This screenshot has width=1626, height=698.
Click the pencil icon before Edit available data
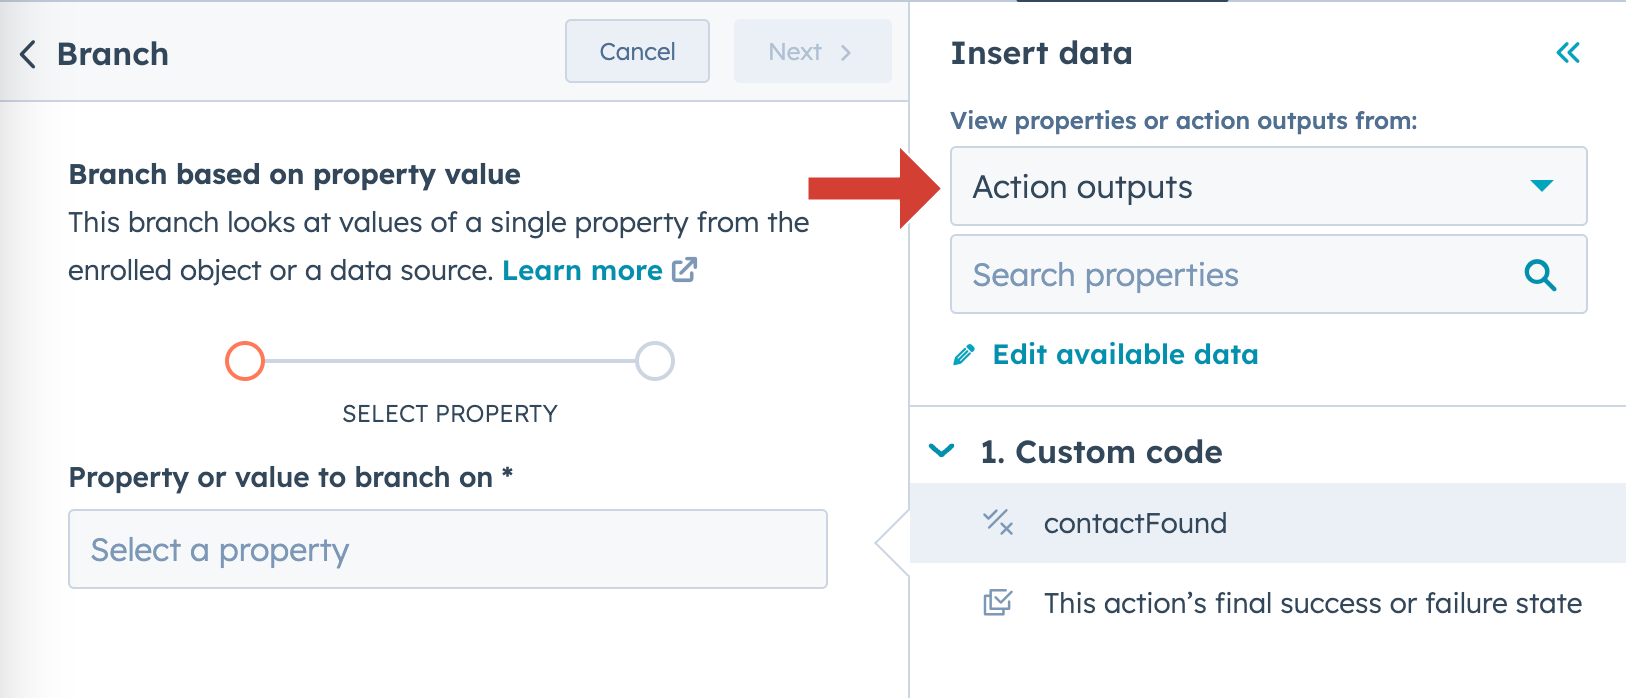point(963,354)
